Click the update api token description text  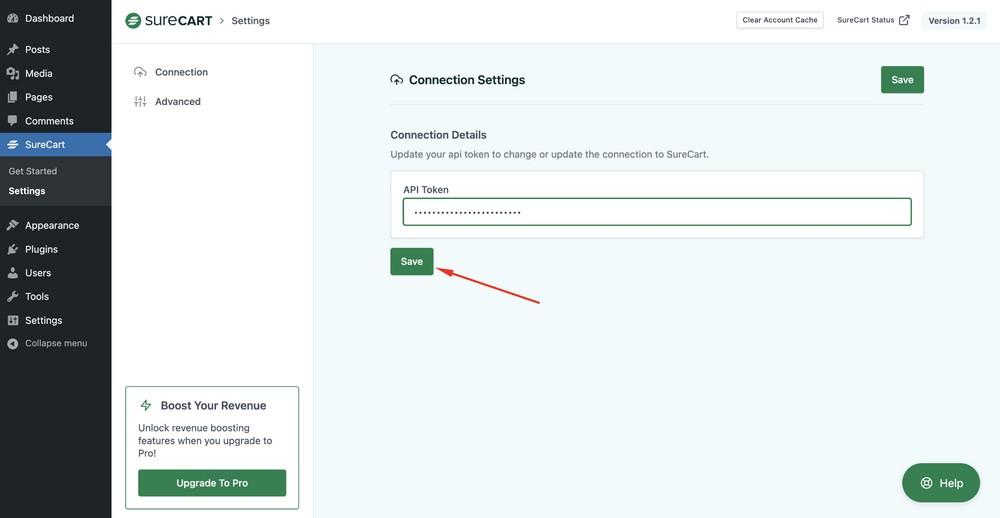pos(550,154)
